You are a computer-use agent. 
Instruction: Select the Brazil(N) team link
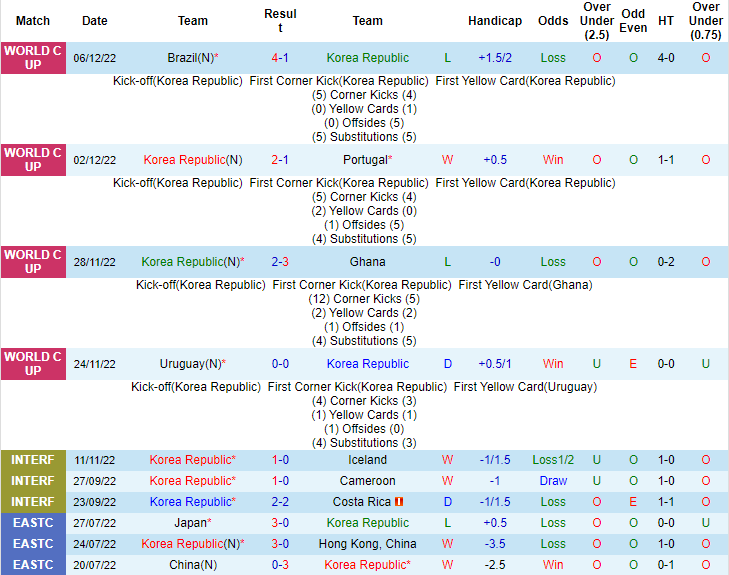pyautogui.click(x=191, y=58)
